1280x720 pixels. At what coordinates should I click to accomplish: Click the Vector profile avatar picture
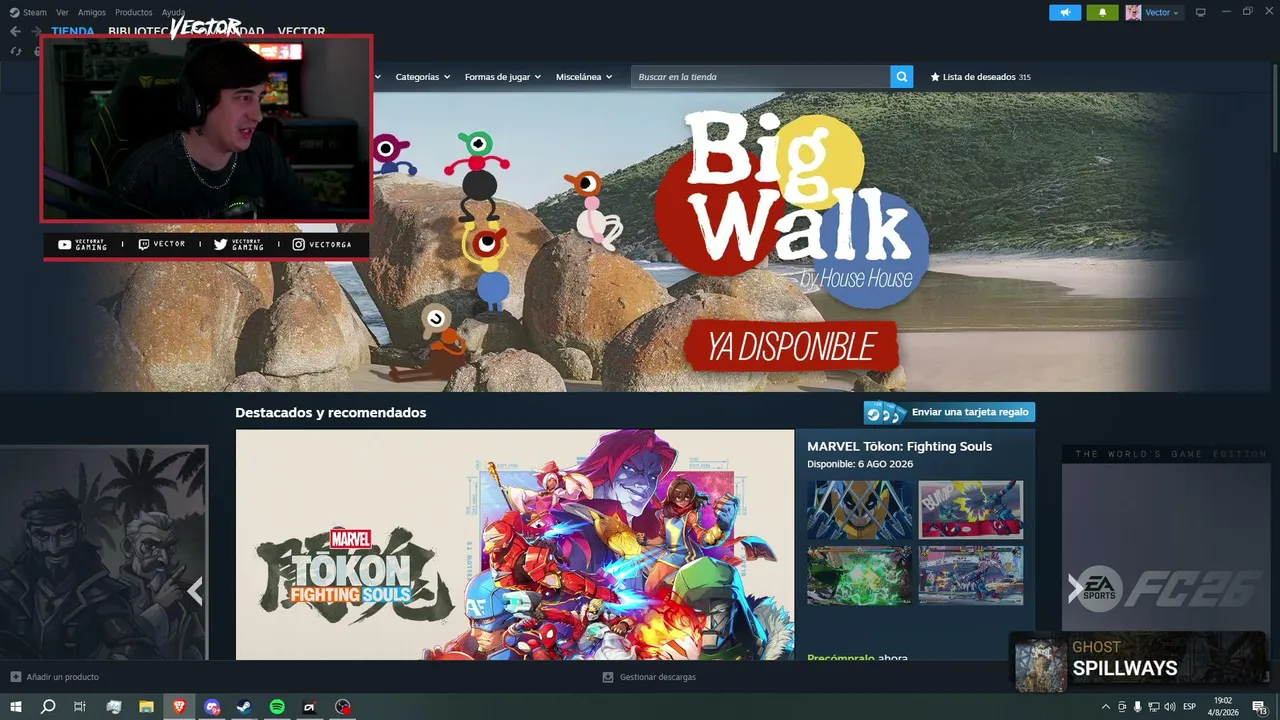(x=1133, y=12)
